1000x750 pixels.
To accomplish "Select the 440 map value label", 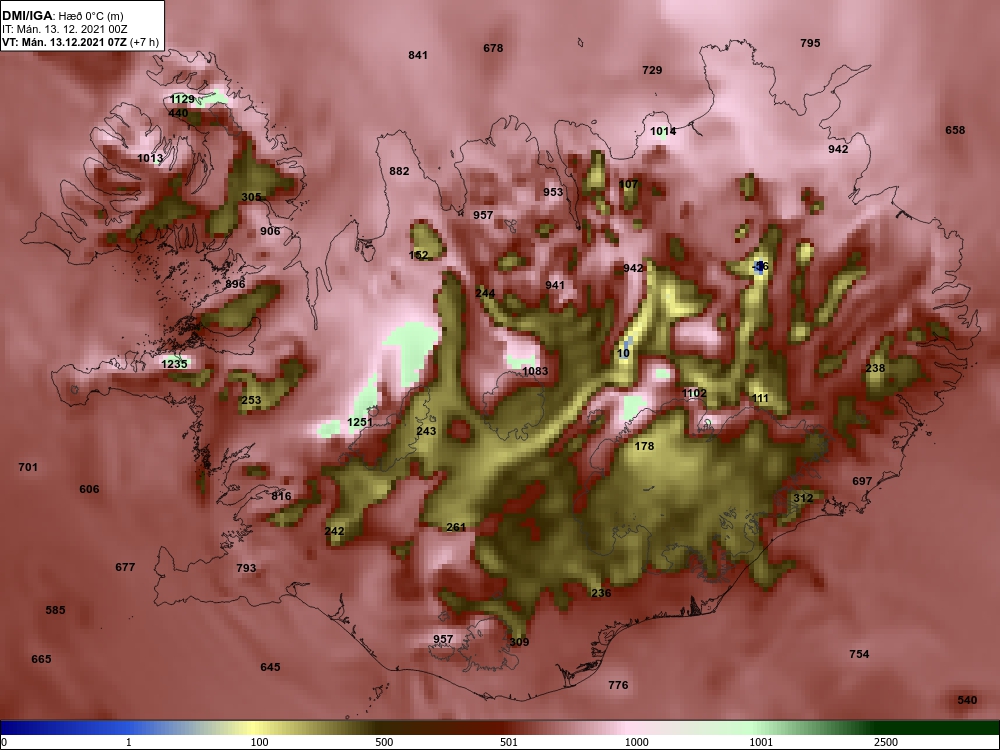I will 178,113.
